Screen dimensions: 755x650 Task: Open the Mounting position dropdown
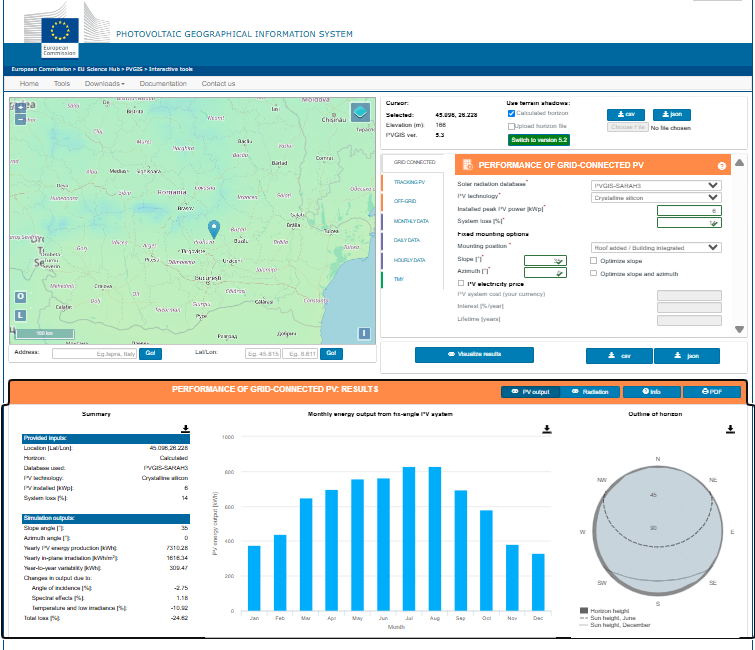tap(655, 246)
